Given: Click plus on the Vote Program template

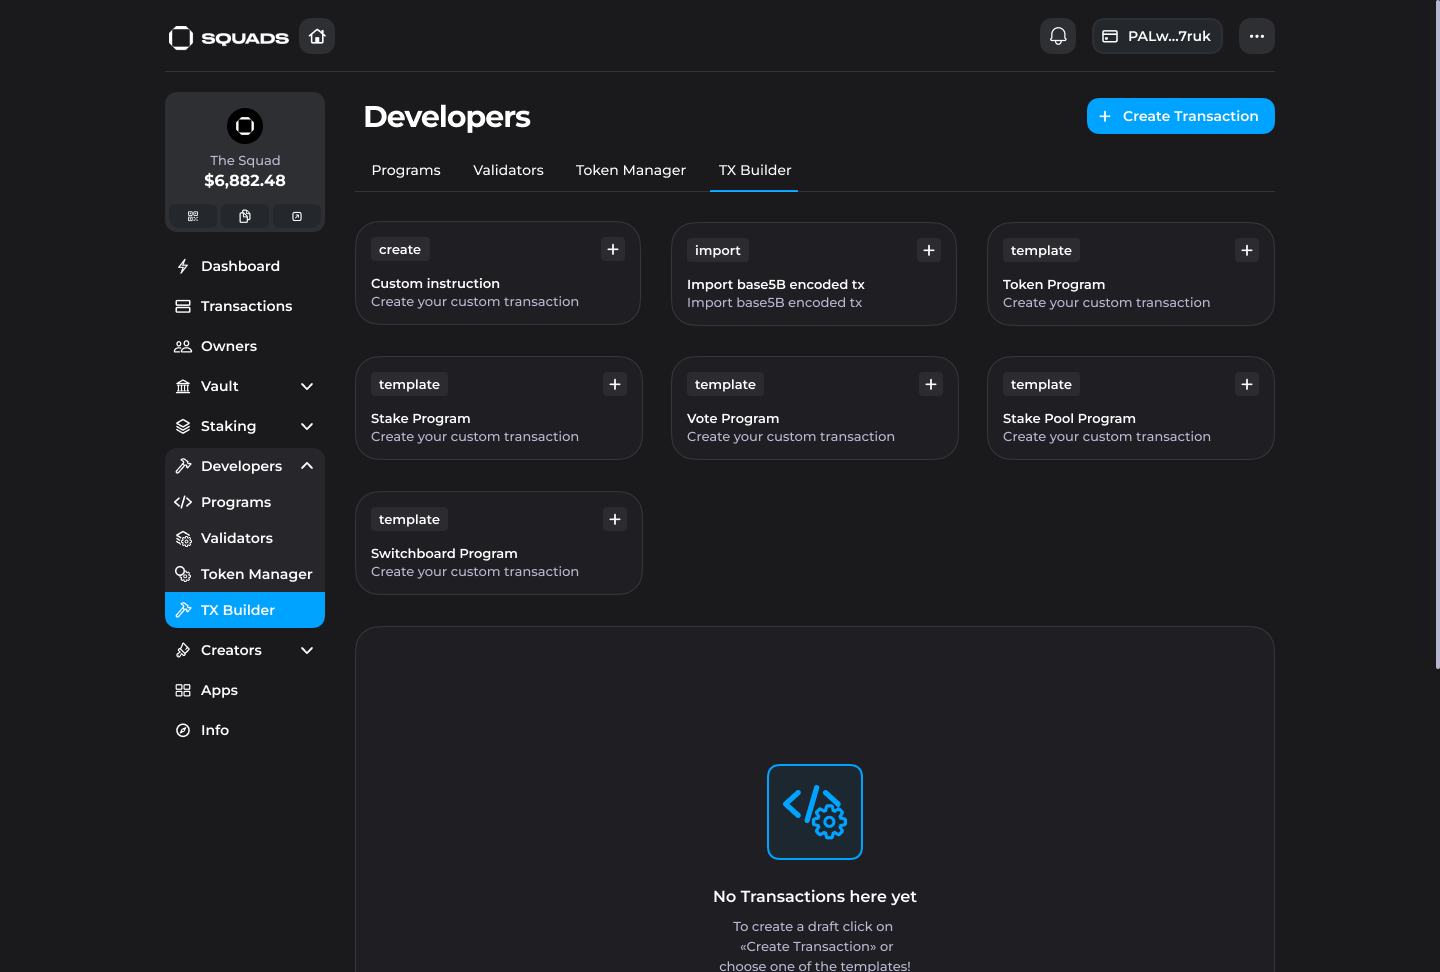Looking at the screenshot, I should pos(930,384).
